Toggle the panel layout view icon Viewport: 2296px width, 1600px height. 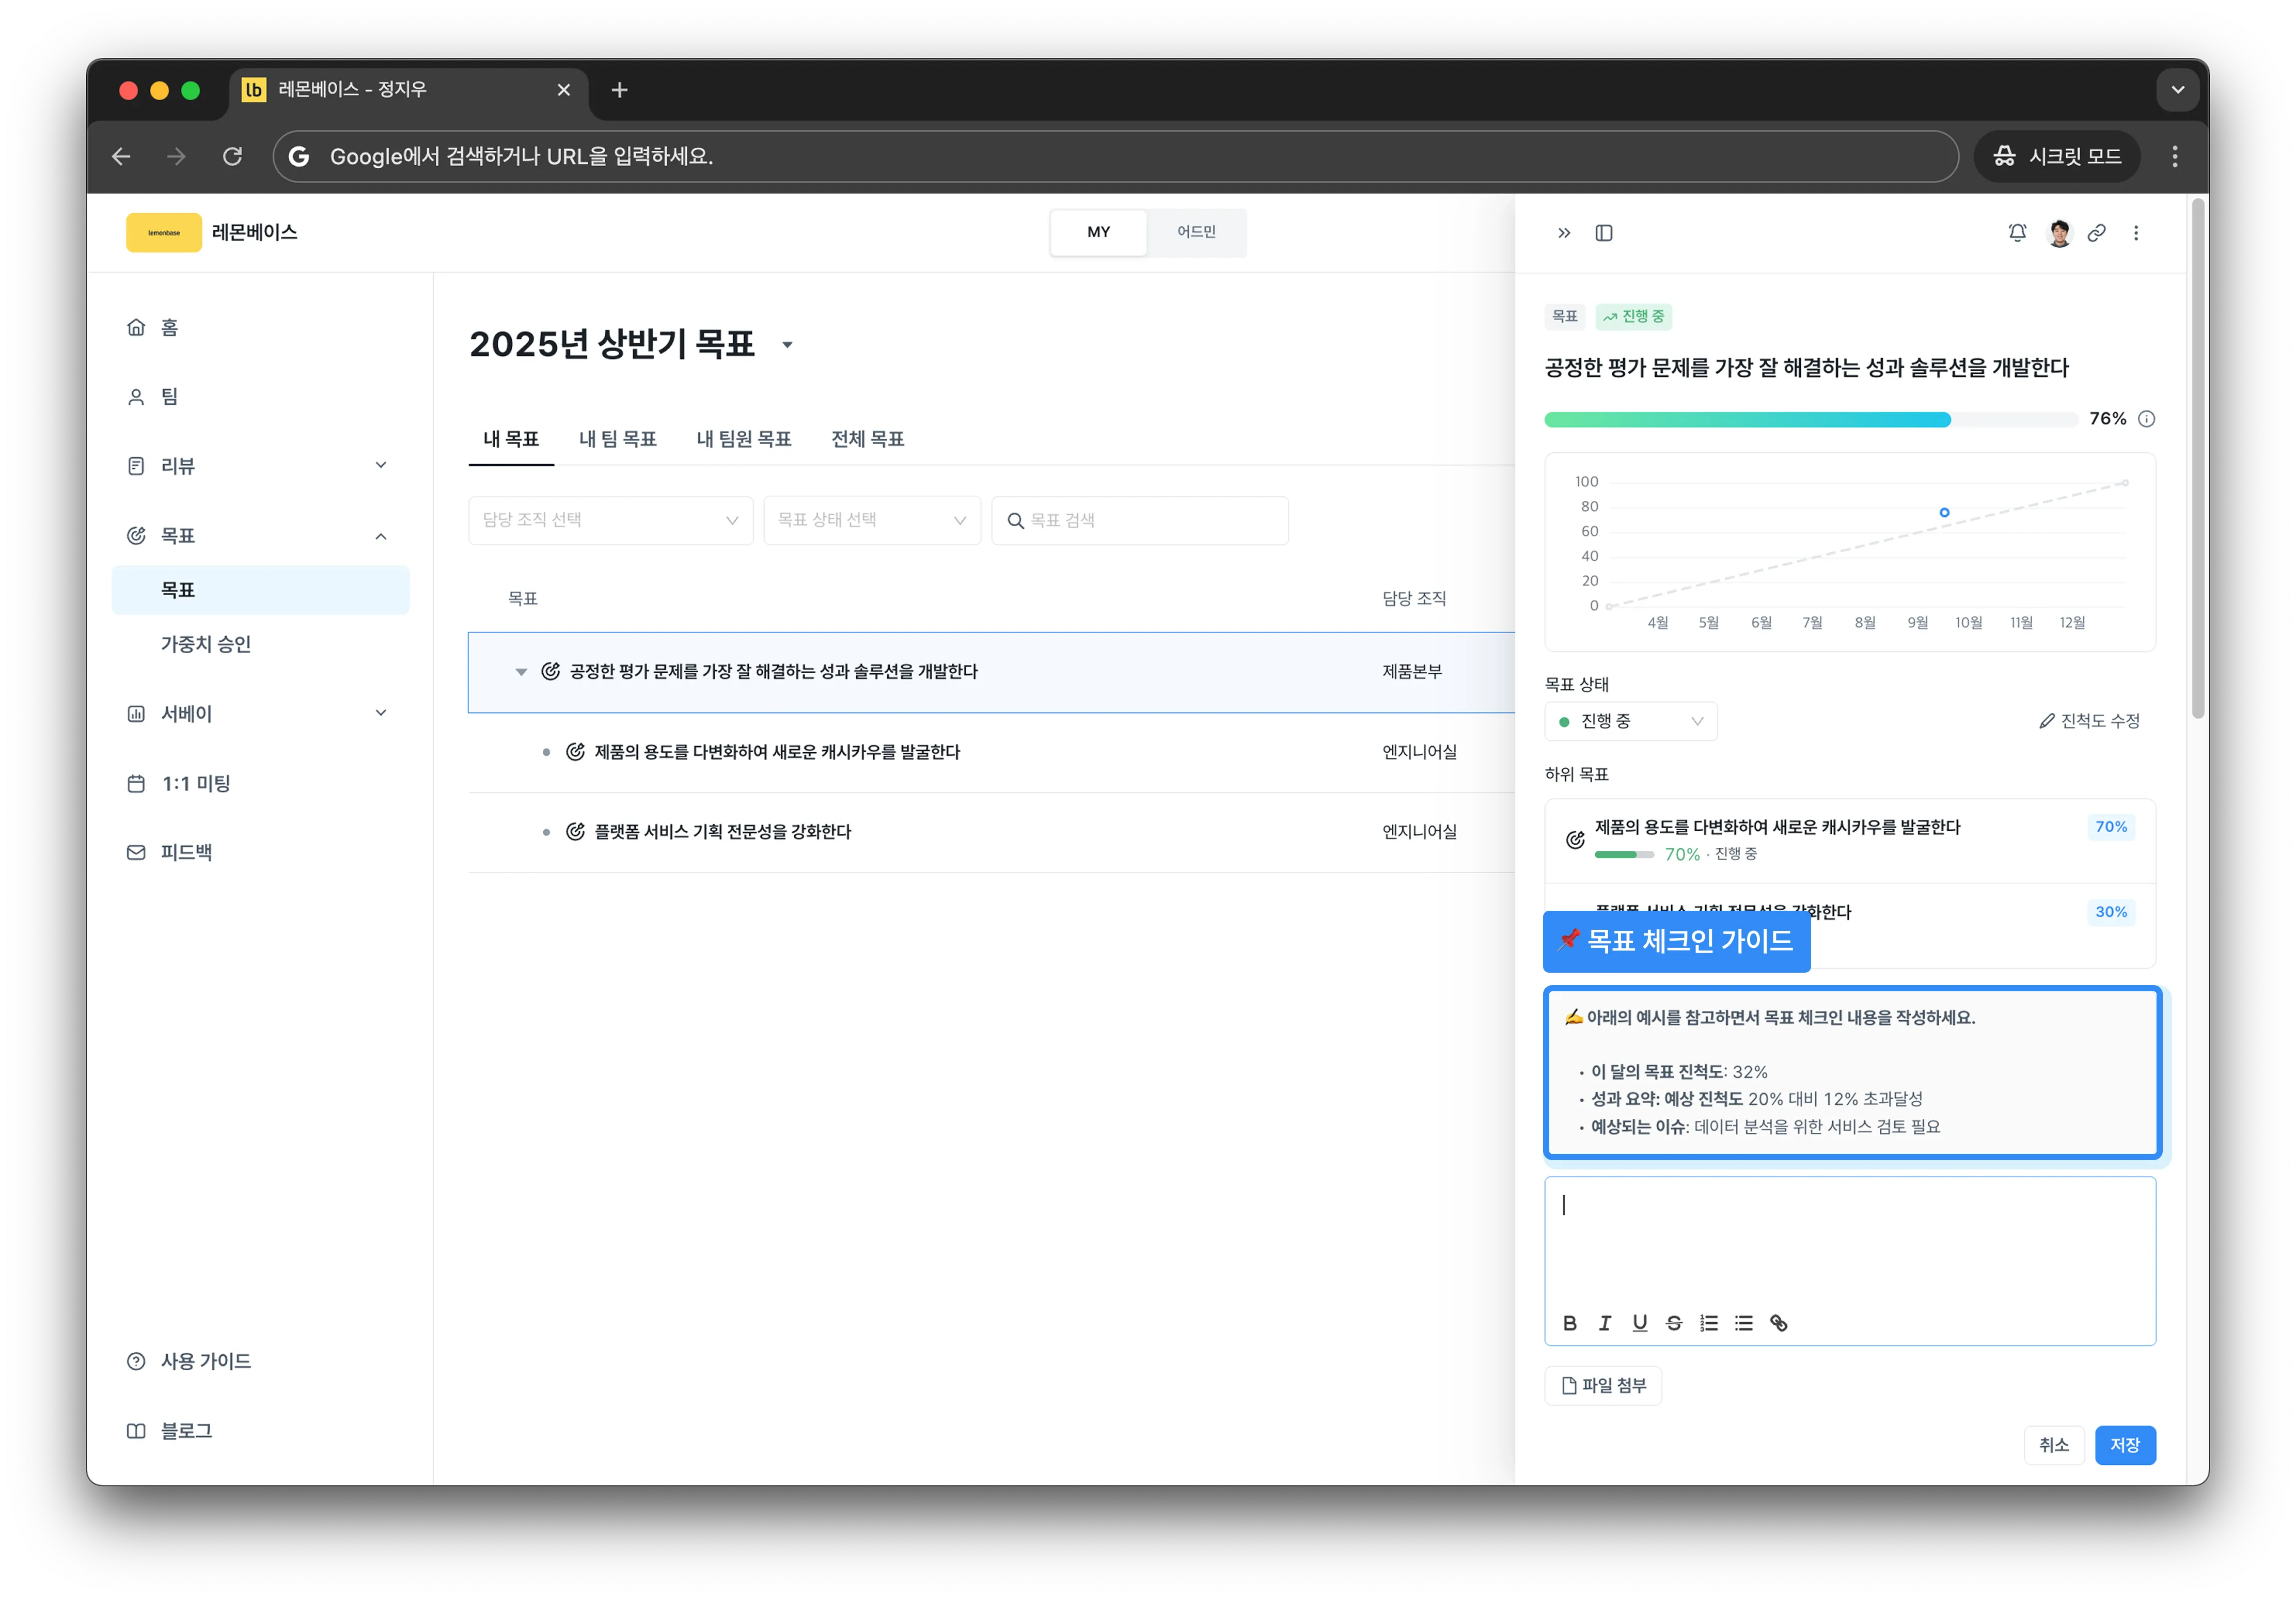click(x=1604, y=233)
